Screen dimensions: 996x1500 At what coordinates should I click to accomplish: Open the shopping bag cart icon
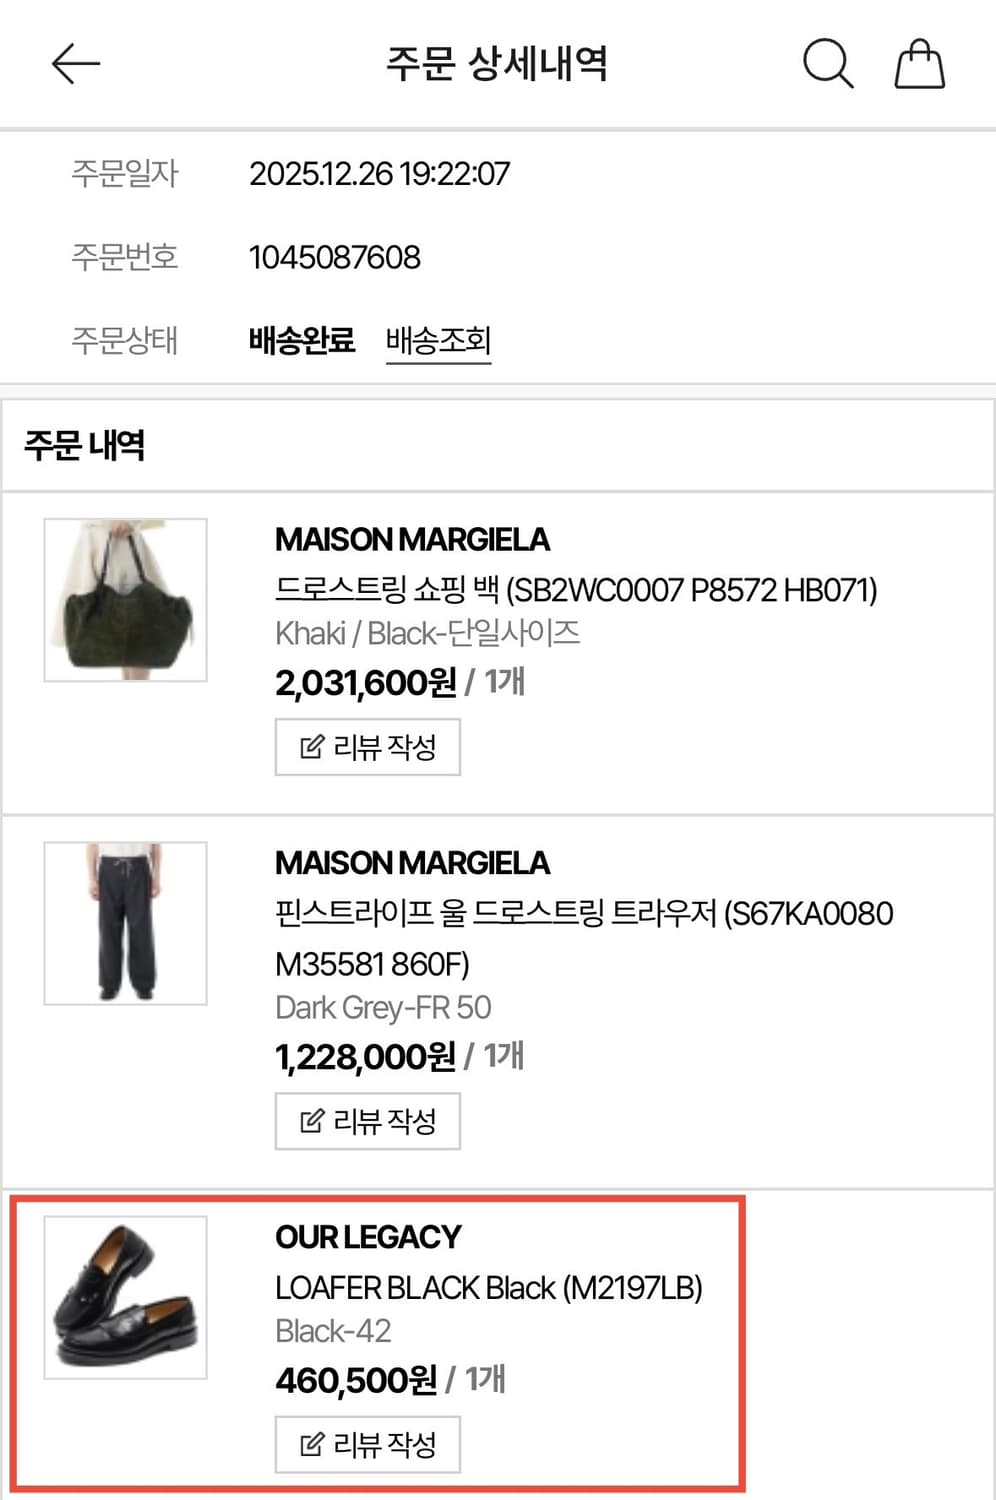(919, 64)
